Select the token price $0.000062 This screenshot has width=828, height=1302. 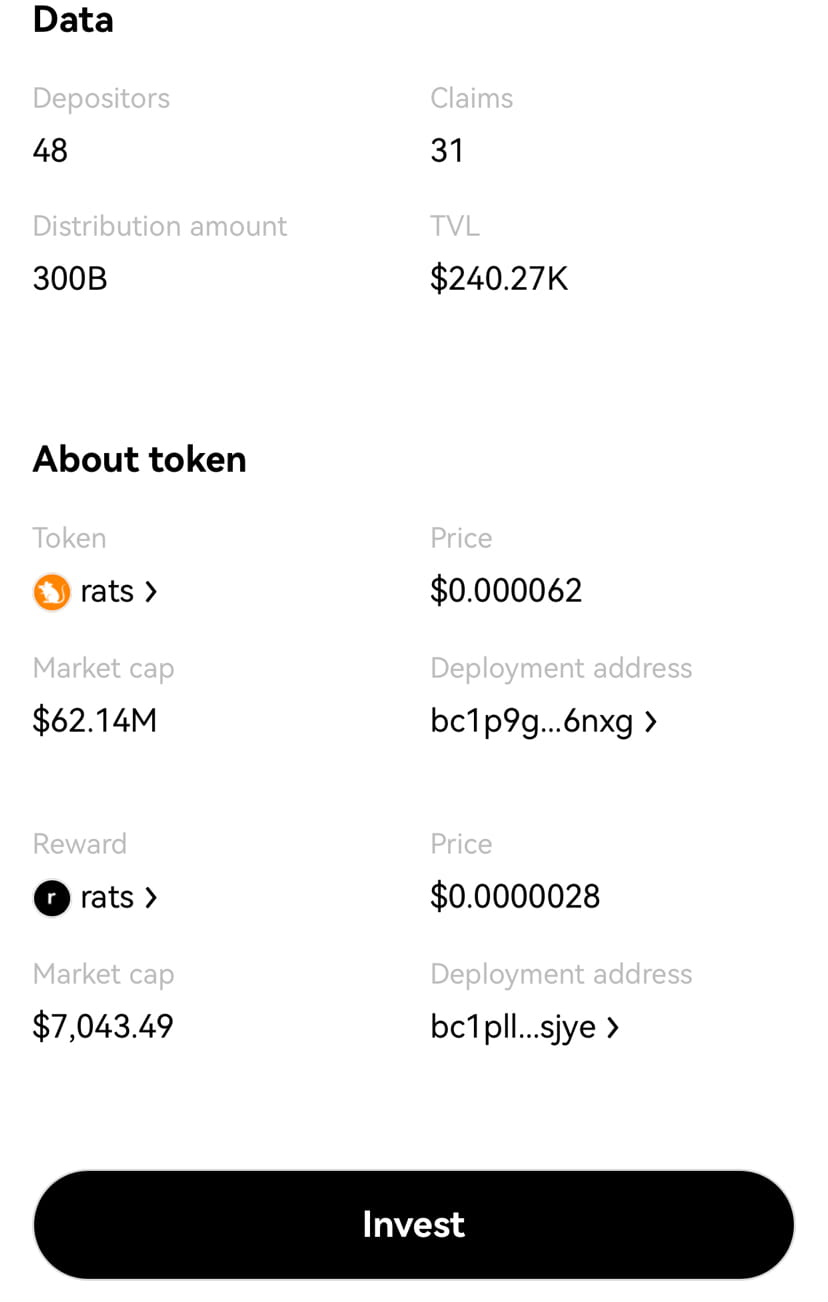click(506, 591)
